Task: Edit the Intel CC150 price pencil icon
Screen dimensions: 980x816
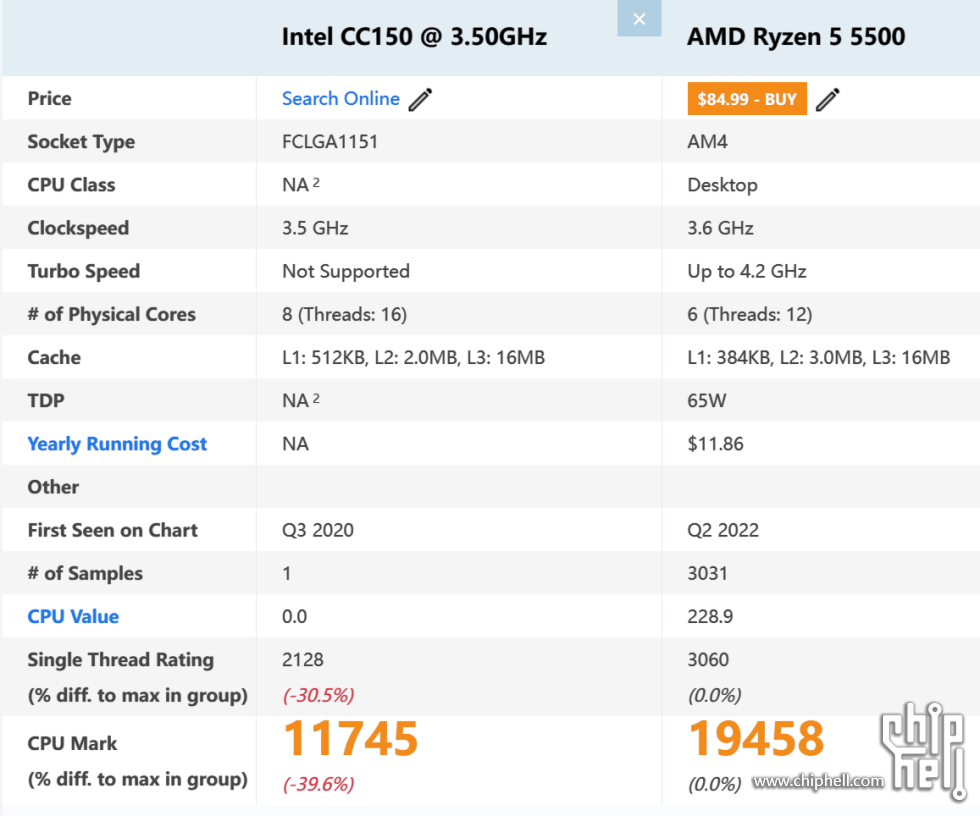Action: (x=420, y=99)
